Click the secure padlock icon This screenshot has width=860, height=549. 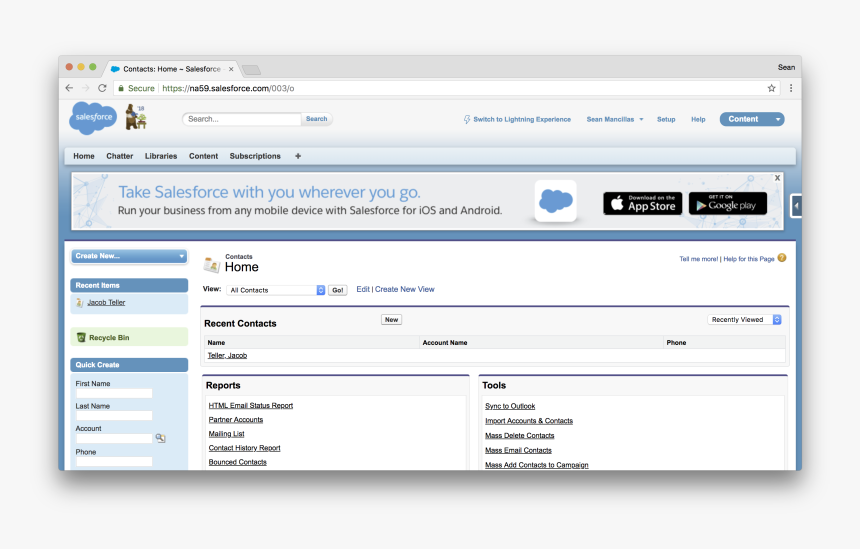click(121, 88)
